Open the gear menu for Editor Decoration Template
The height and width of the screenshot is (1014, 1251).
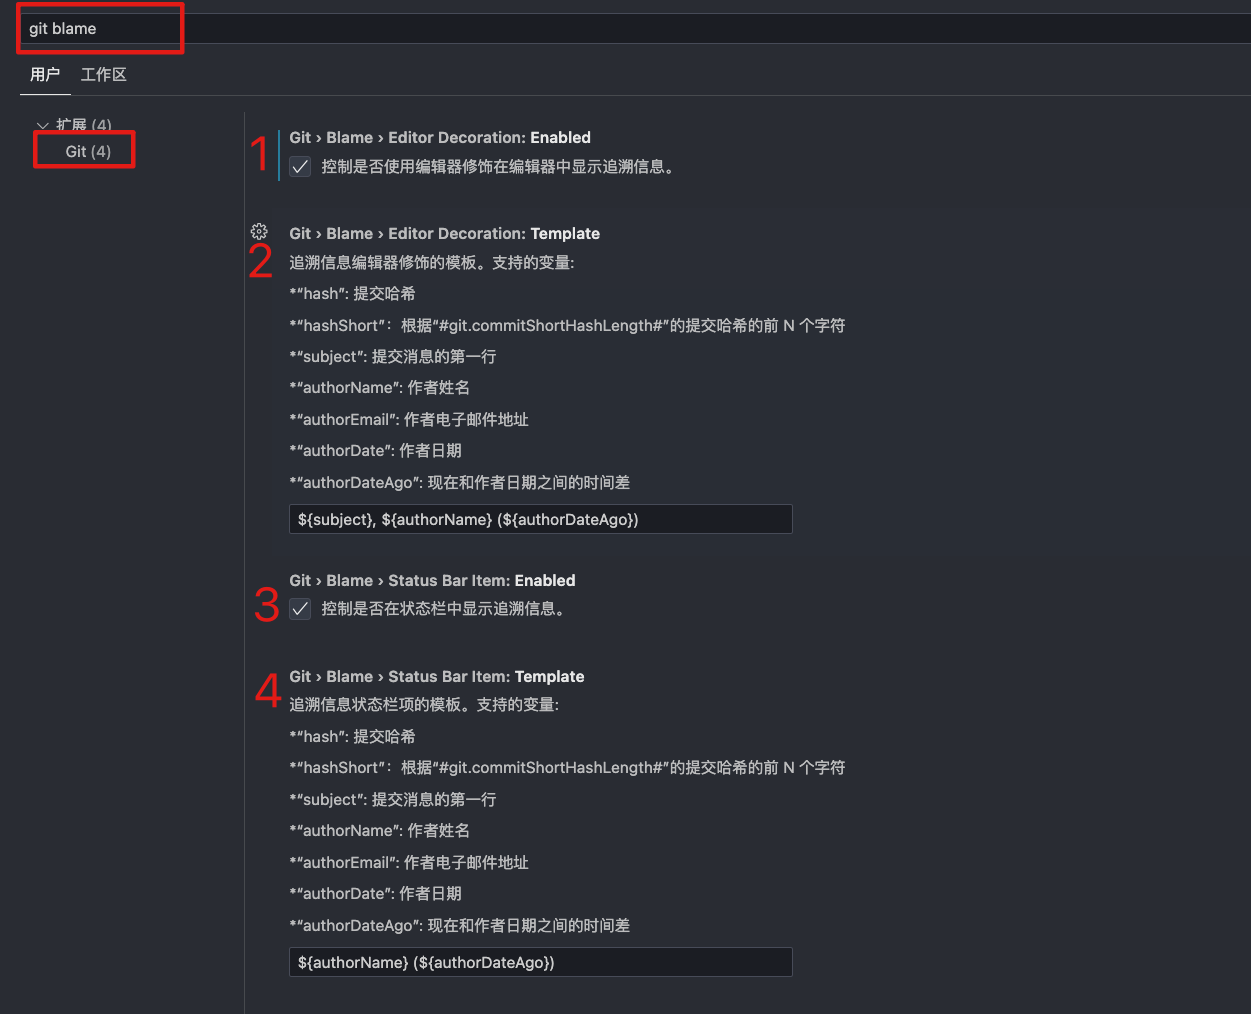259,232
